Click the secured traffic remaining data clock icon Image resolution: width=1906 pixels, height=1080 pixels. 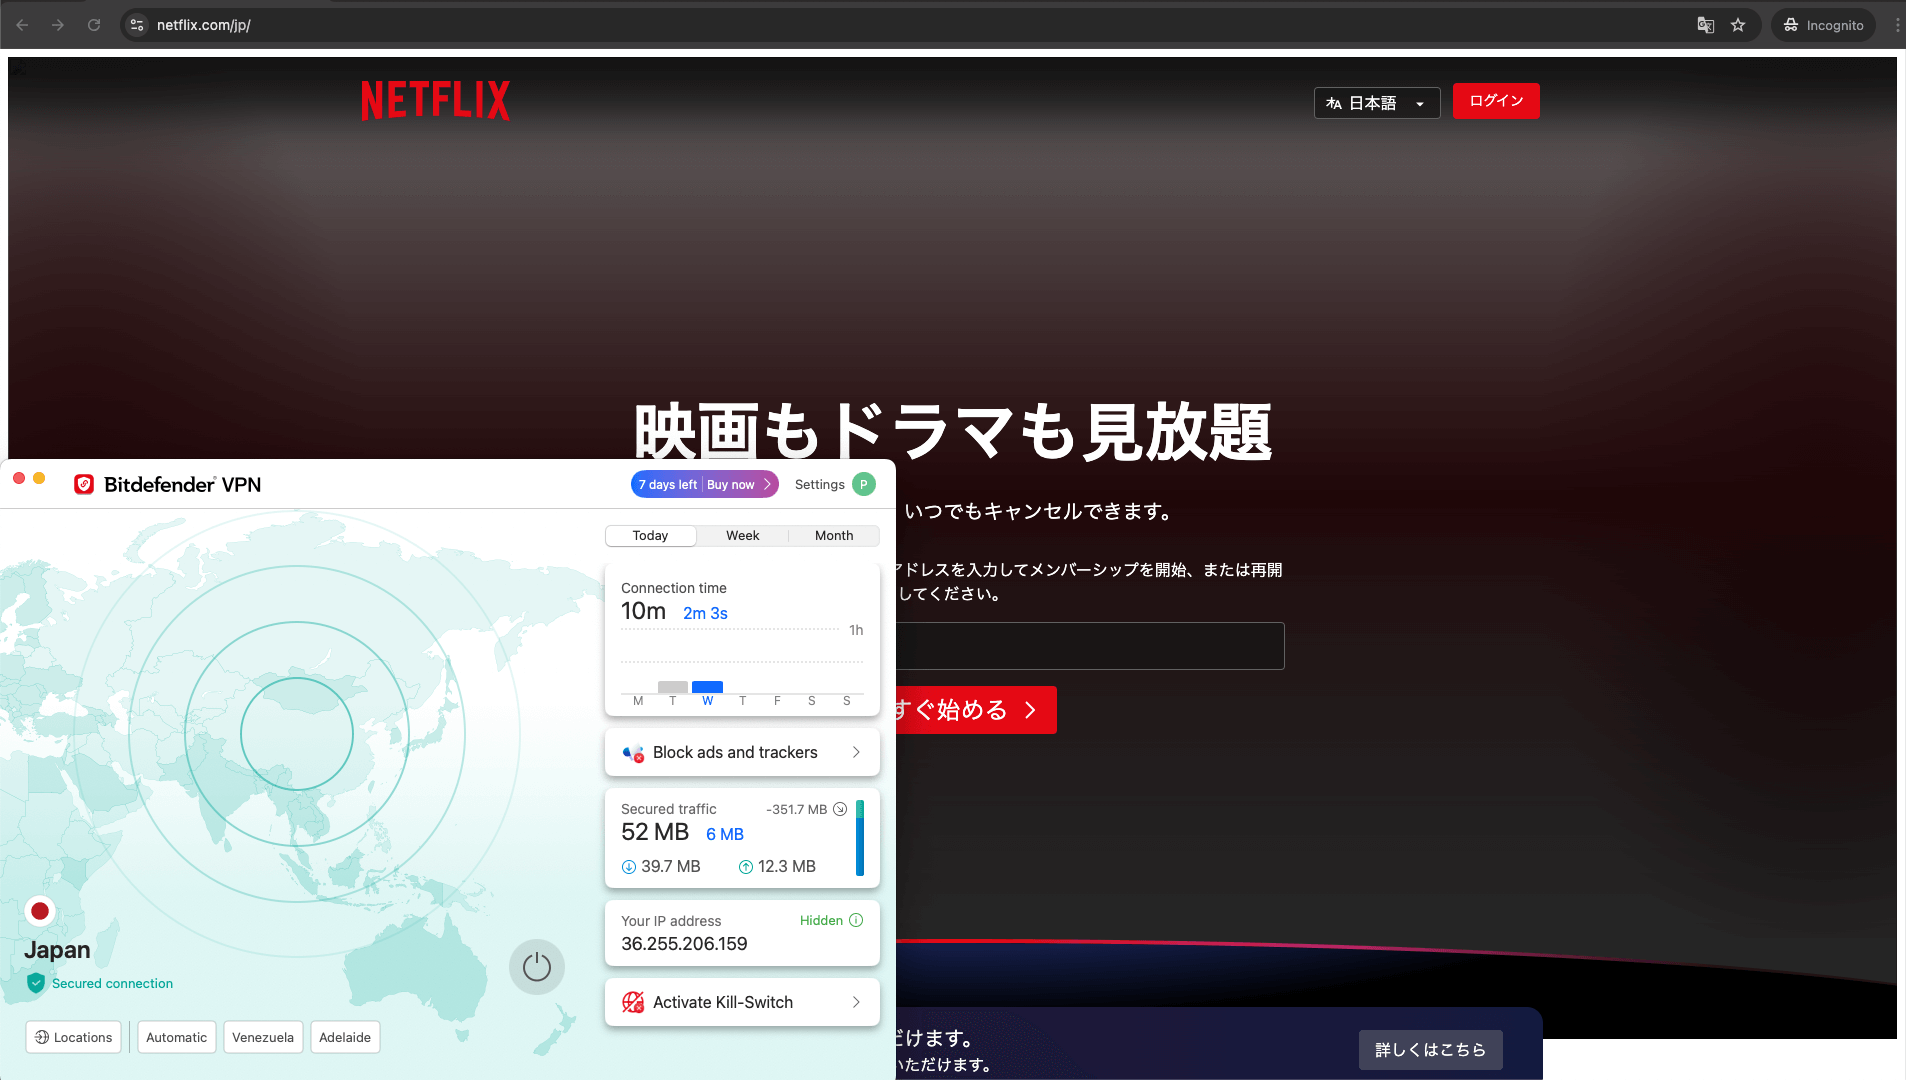tap(840, 809)
